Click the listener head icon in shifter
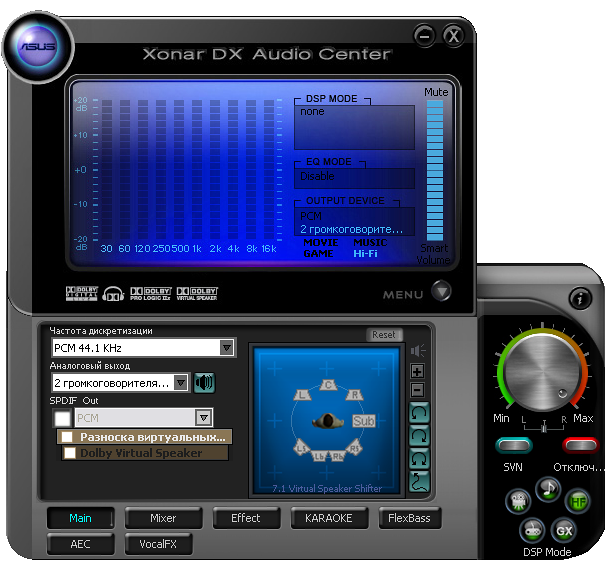 point(328,421)
